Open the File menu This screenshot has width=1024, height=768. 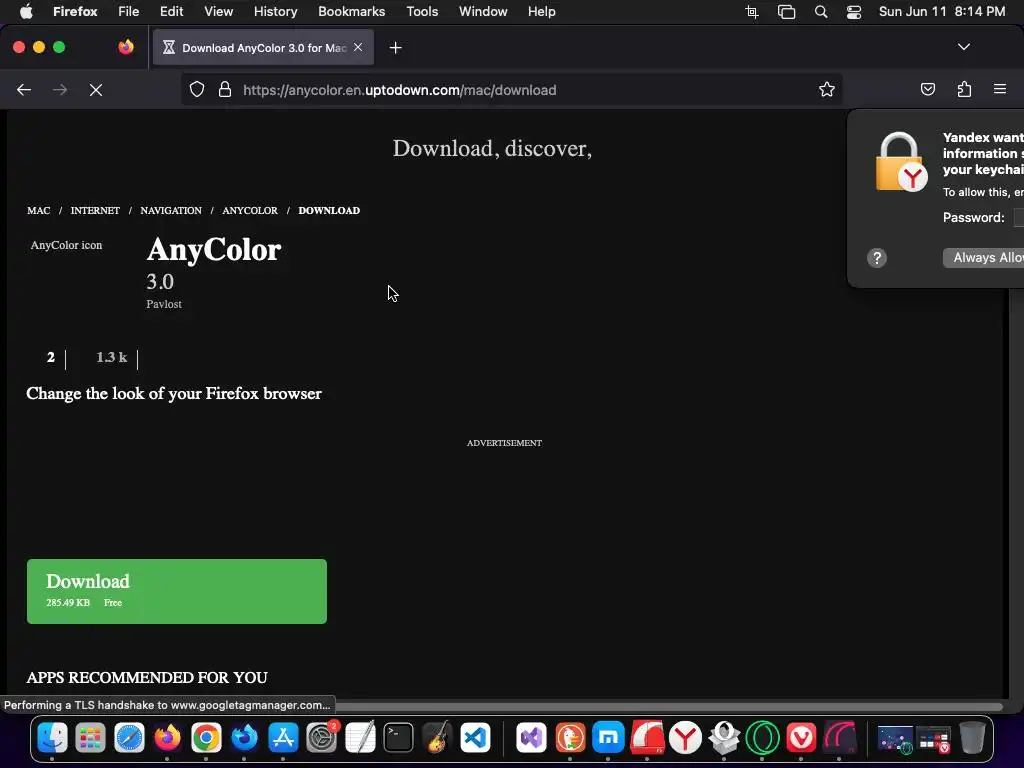coord(129,12)
